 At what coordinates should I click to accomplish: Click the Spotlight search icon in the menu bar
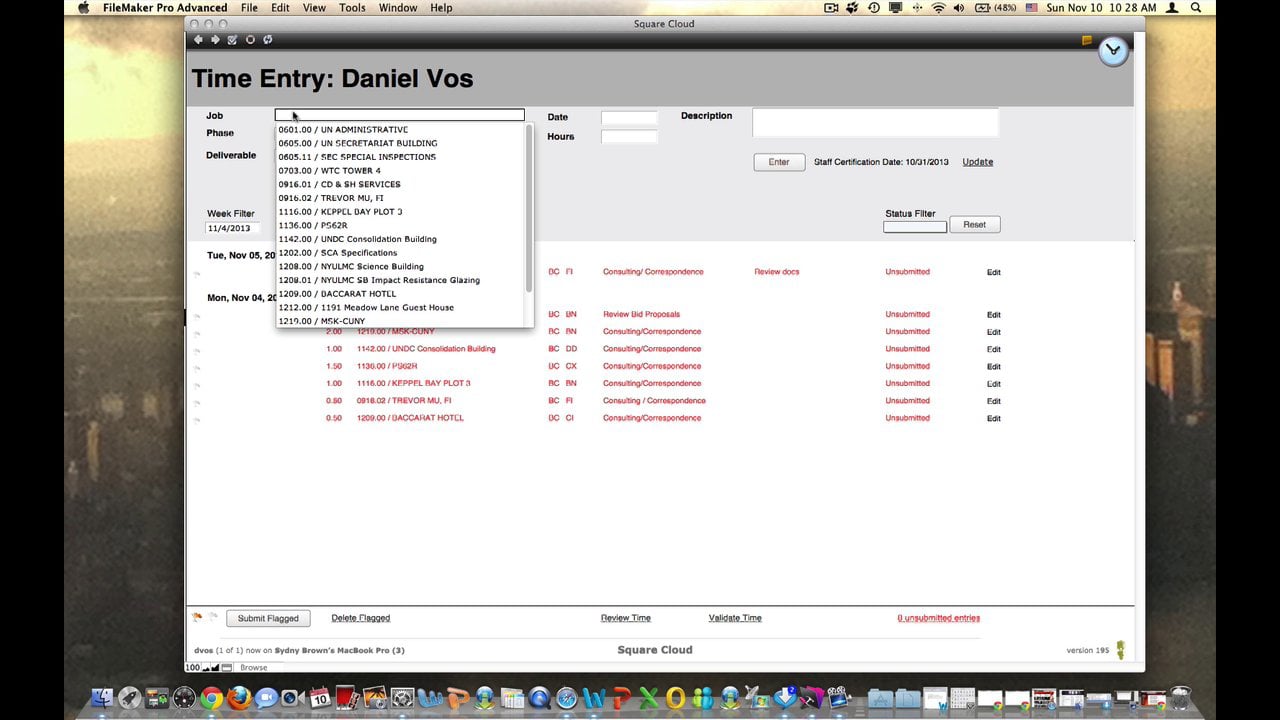click(x=1196, y=7)
